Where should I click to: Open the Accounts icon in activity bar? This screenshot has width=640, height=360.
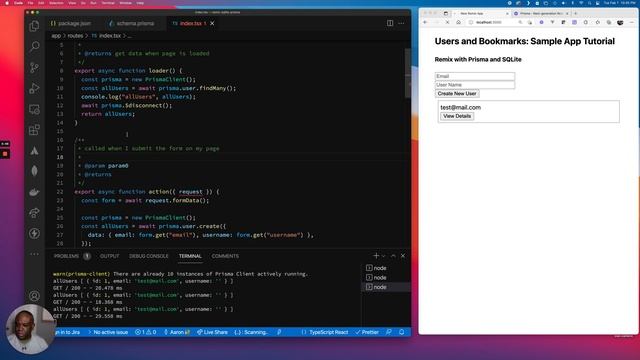tap(34, 296)
